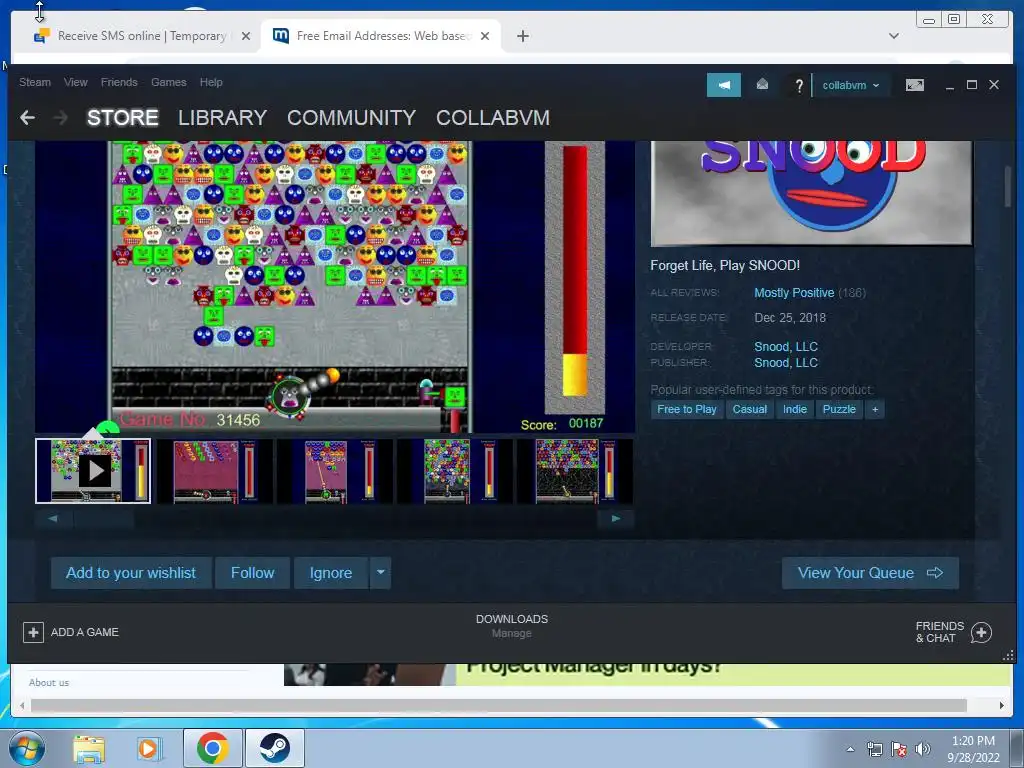Go to the COMMUNITY section
The image size is (1024, 768).
click(x=351, y=118)
